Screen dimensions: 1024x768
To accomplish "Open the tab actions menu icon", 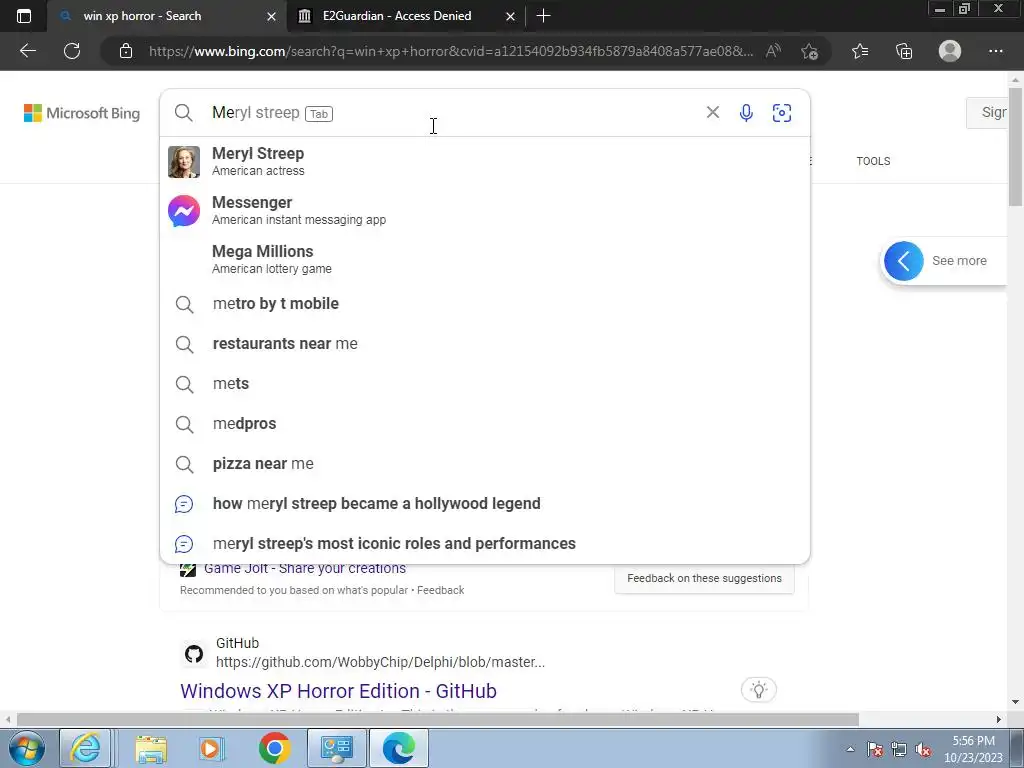I will 24,16.
